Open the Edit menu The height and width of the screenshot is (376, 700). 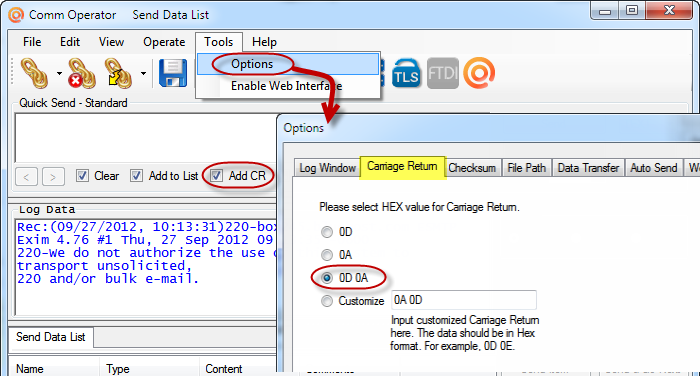click(x=70, y=42)
